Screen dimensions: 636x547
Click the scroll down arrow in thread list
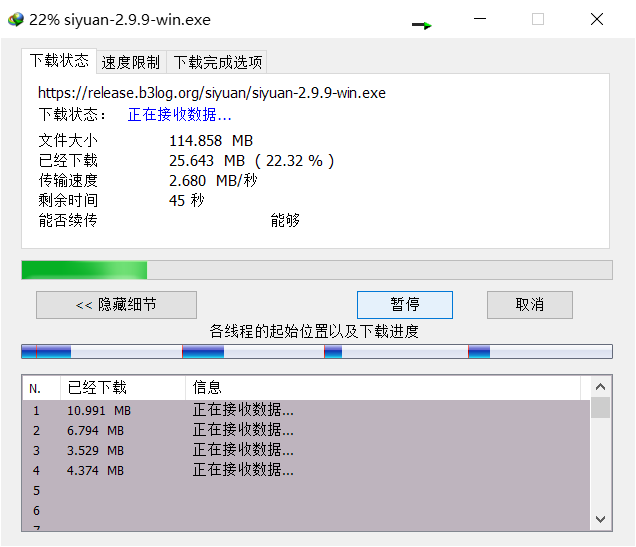click(601, 519)
